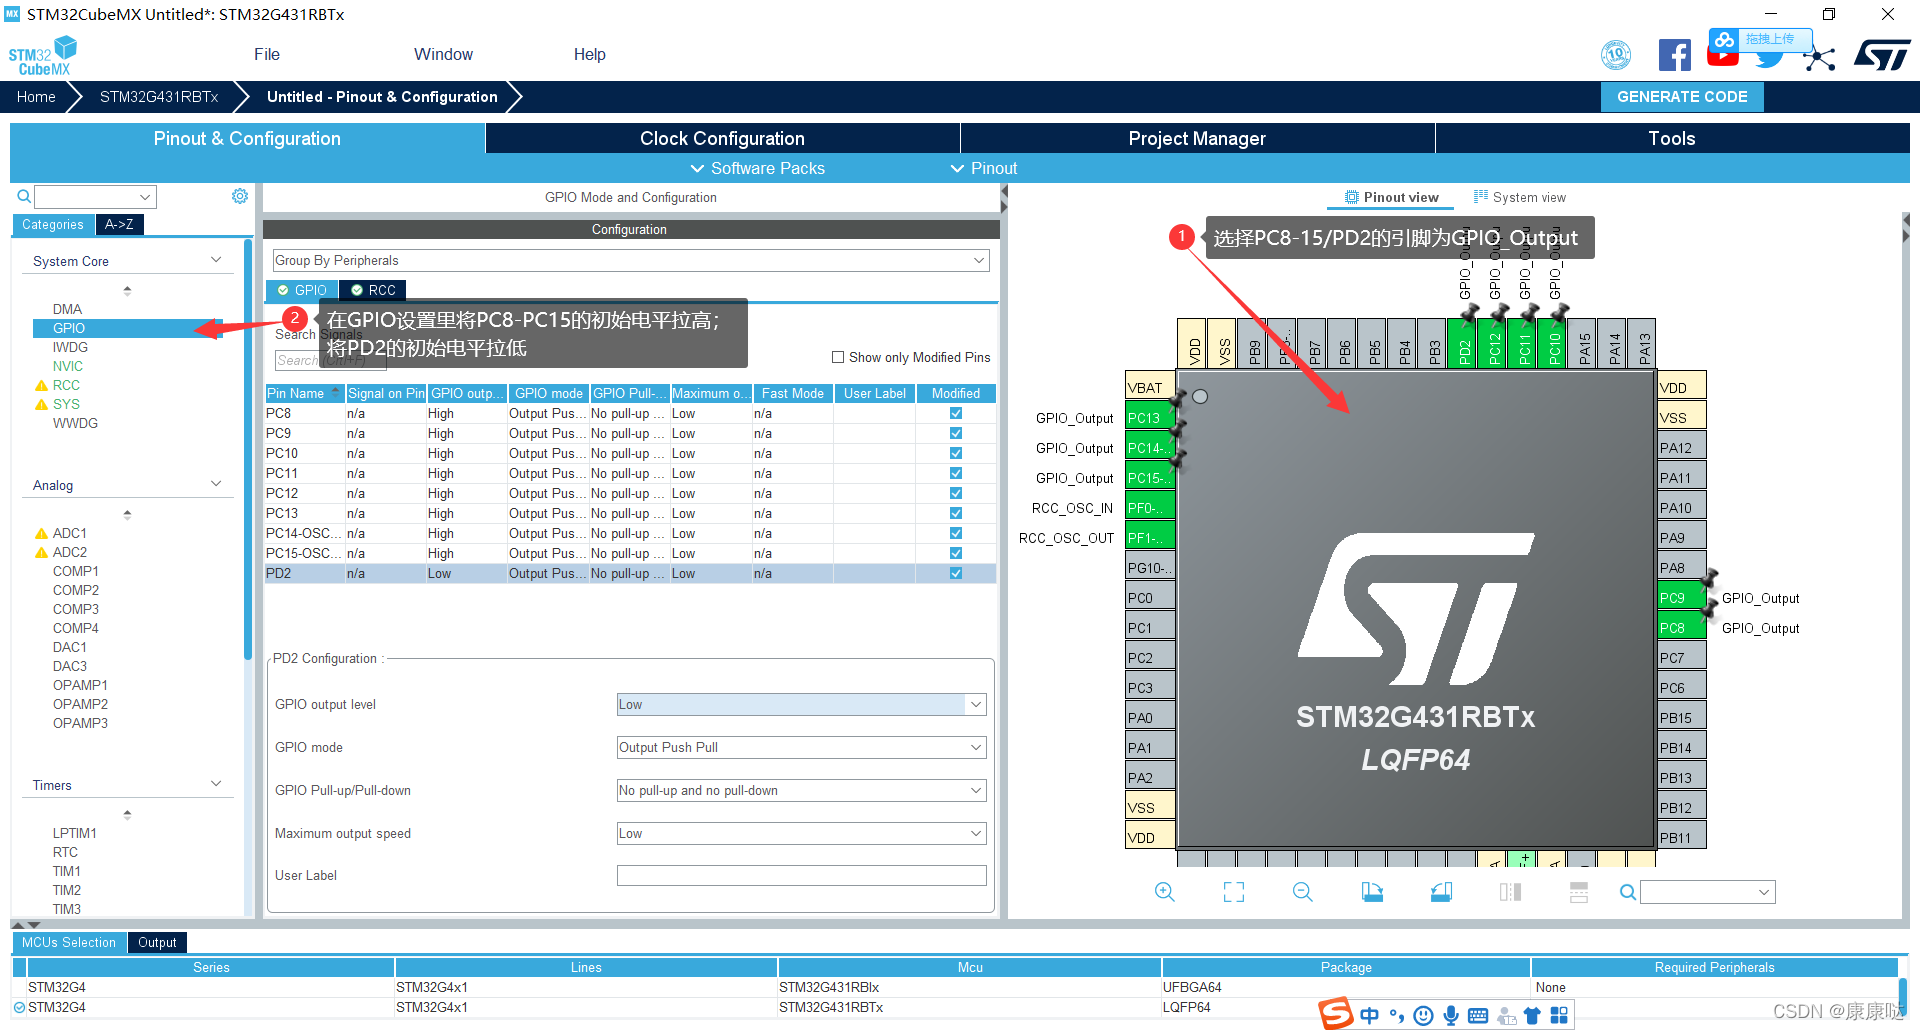This screenshot has height=1030, width=1920.
Task: Click the peripheral search magnifier icon
Action: [23, 196]
